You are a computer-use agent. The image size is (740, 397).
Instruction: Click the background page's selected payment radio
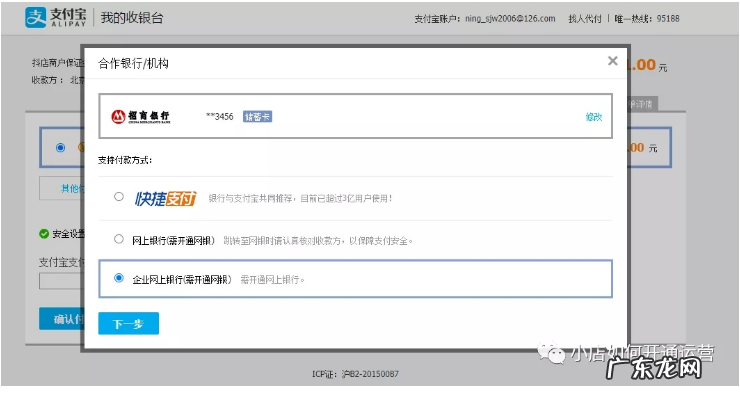[60, 148]
